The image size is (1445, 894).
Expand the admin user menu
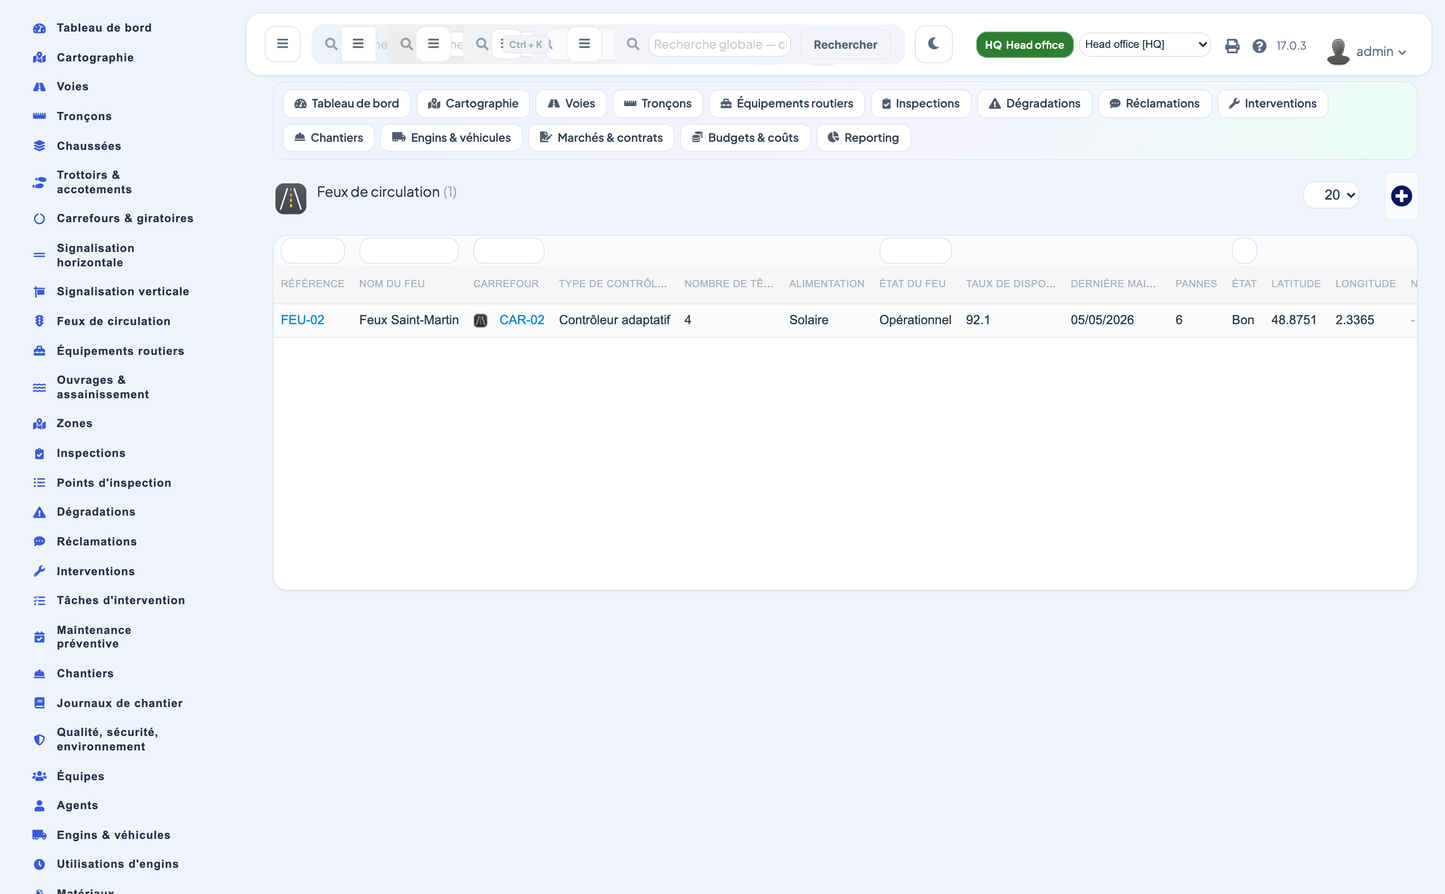[1368, 51]
